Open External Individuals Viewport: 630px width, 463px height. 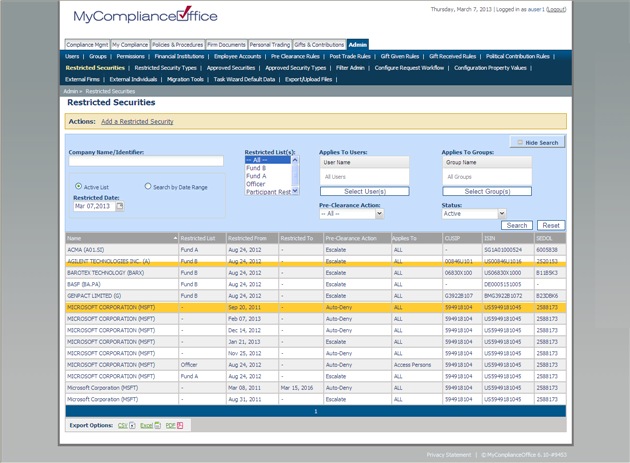pos(133,80)
